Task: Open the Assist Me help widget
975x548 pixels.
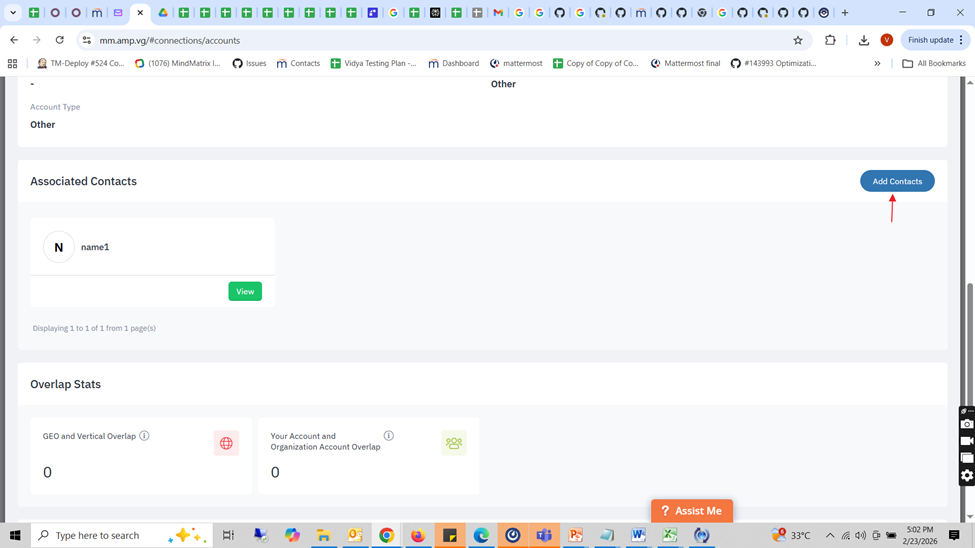Action: click(x=692, y=511)
